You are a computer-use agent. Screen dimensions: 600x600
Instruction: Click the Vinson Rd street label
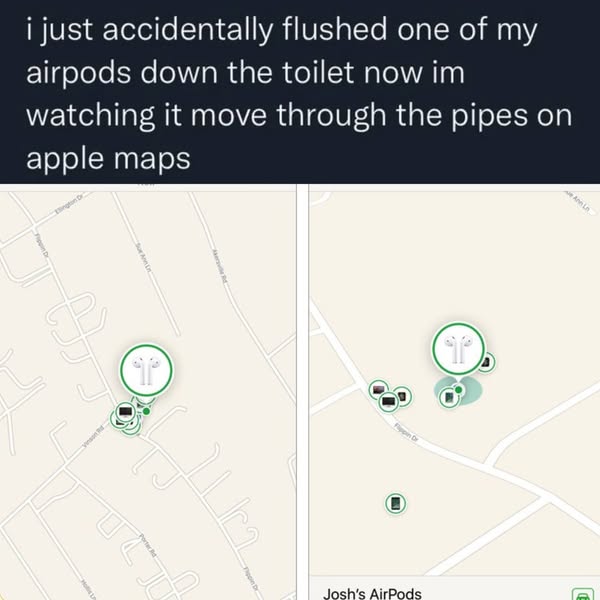[x=92, y=437]
